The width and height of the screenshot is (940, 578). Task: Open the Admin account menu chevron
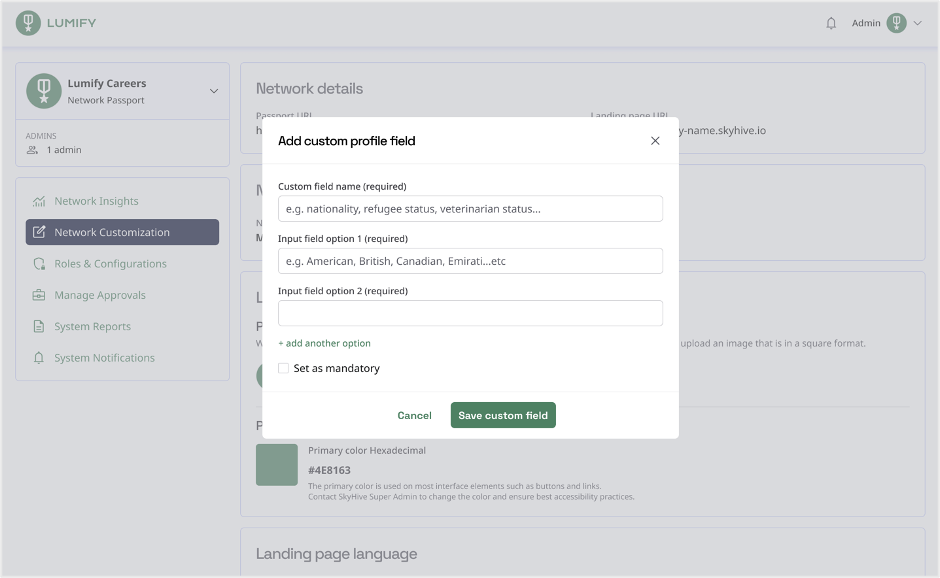pos(918,23)
